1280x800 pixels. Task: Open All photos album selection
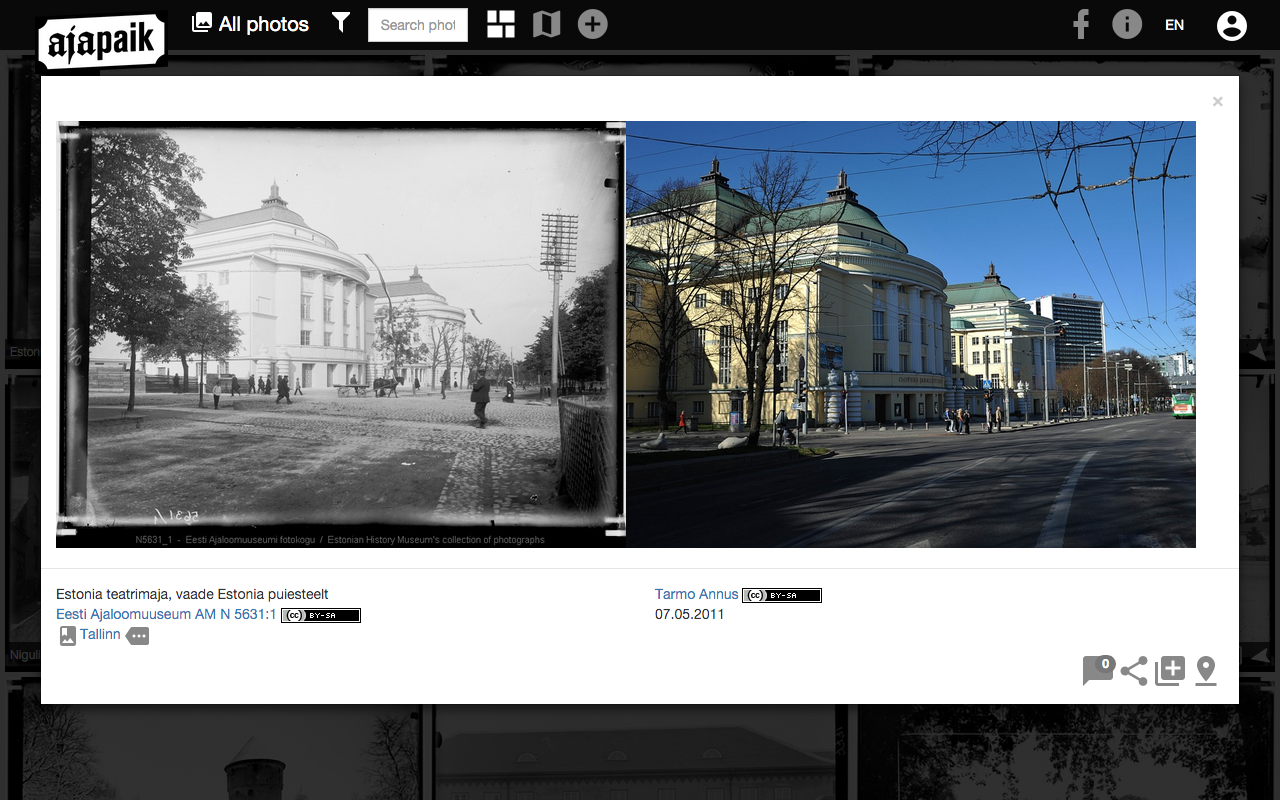pyautogui.click(x=250, y=24)
